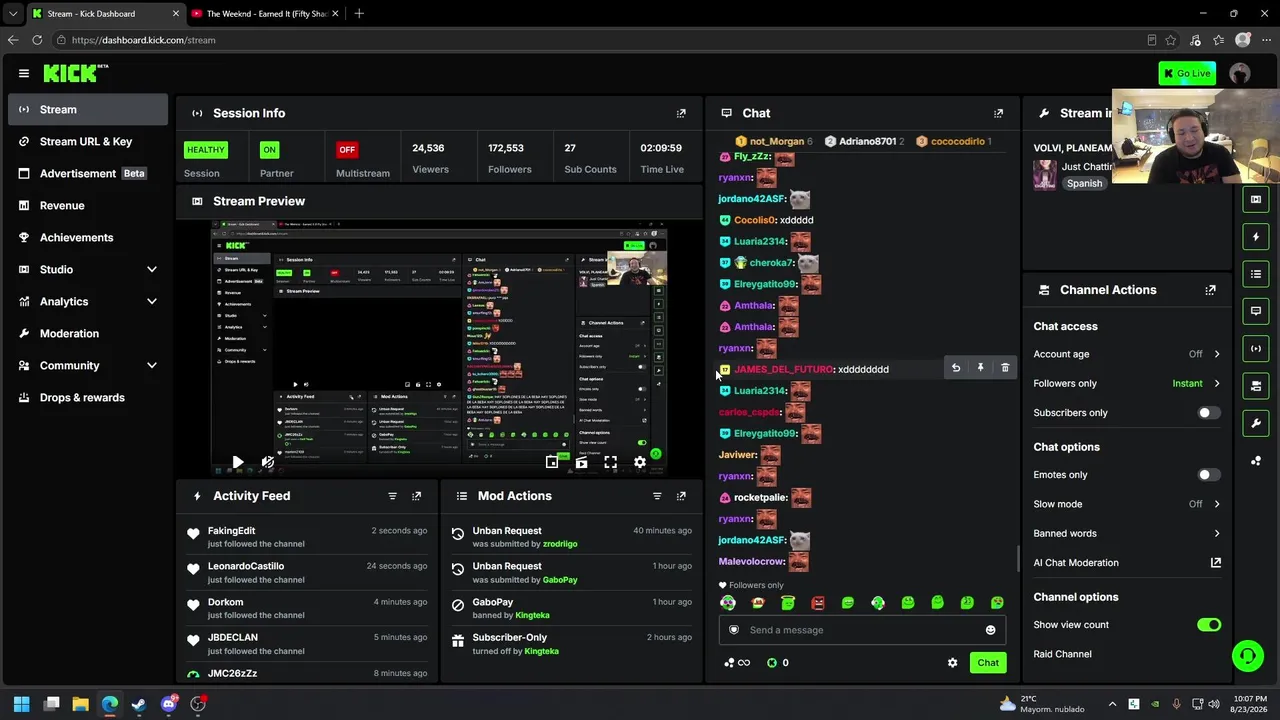Toggle stream preview widget in right sidebar

pos(1256,199)
